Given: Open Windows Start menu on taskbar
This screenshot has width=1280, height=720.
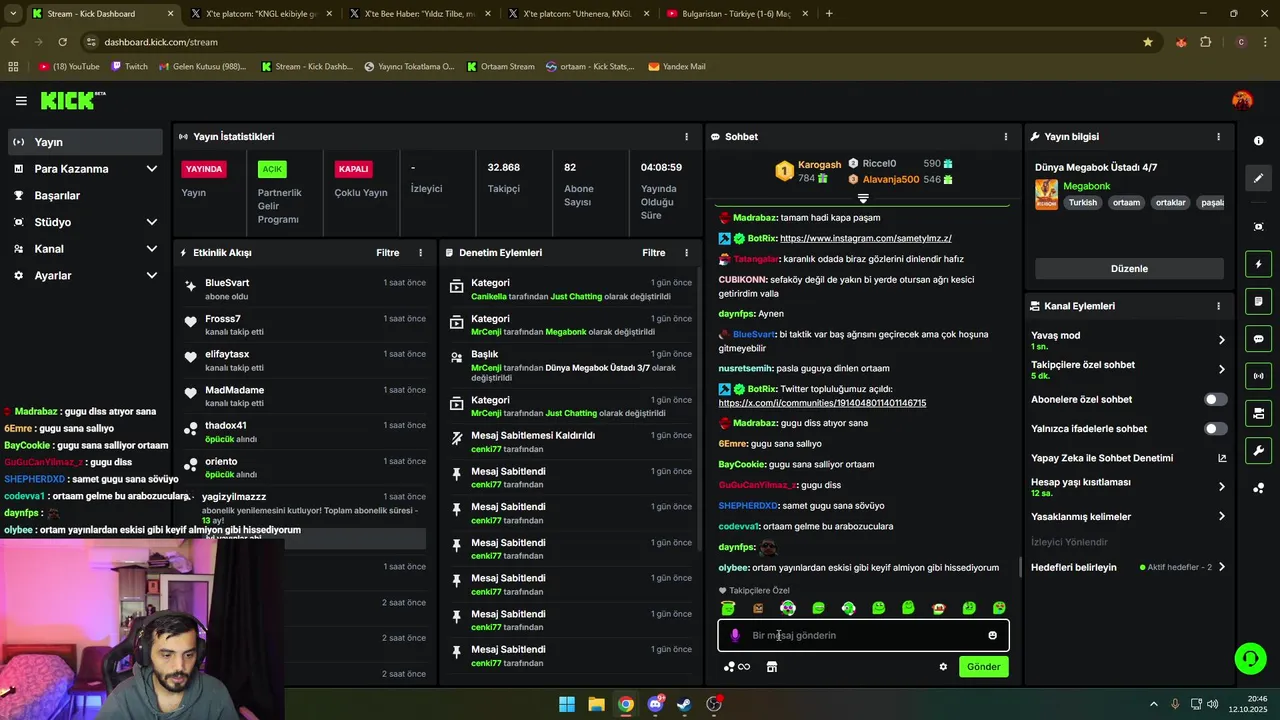Looking at the screenshot, I should 567,704.
